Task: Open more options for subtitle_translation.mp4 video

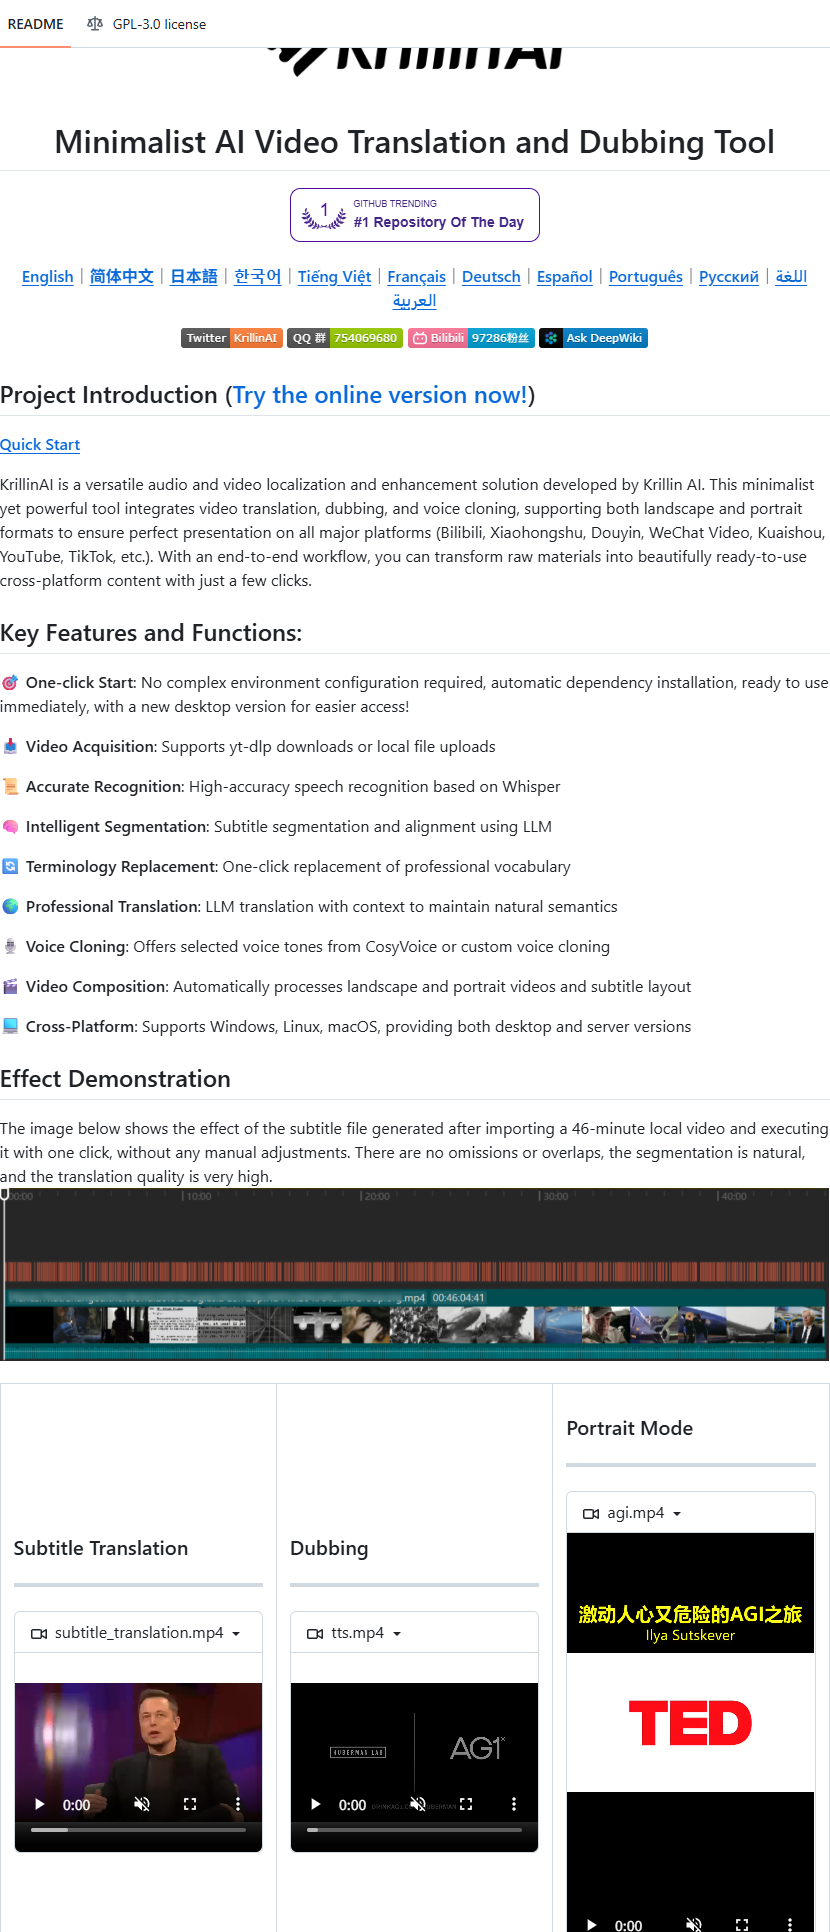Action: pos(238,1804)
